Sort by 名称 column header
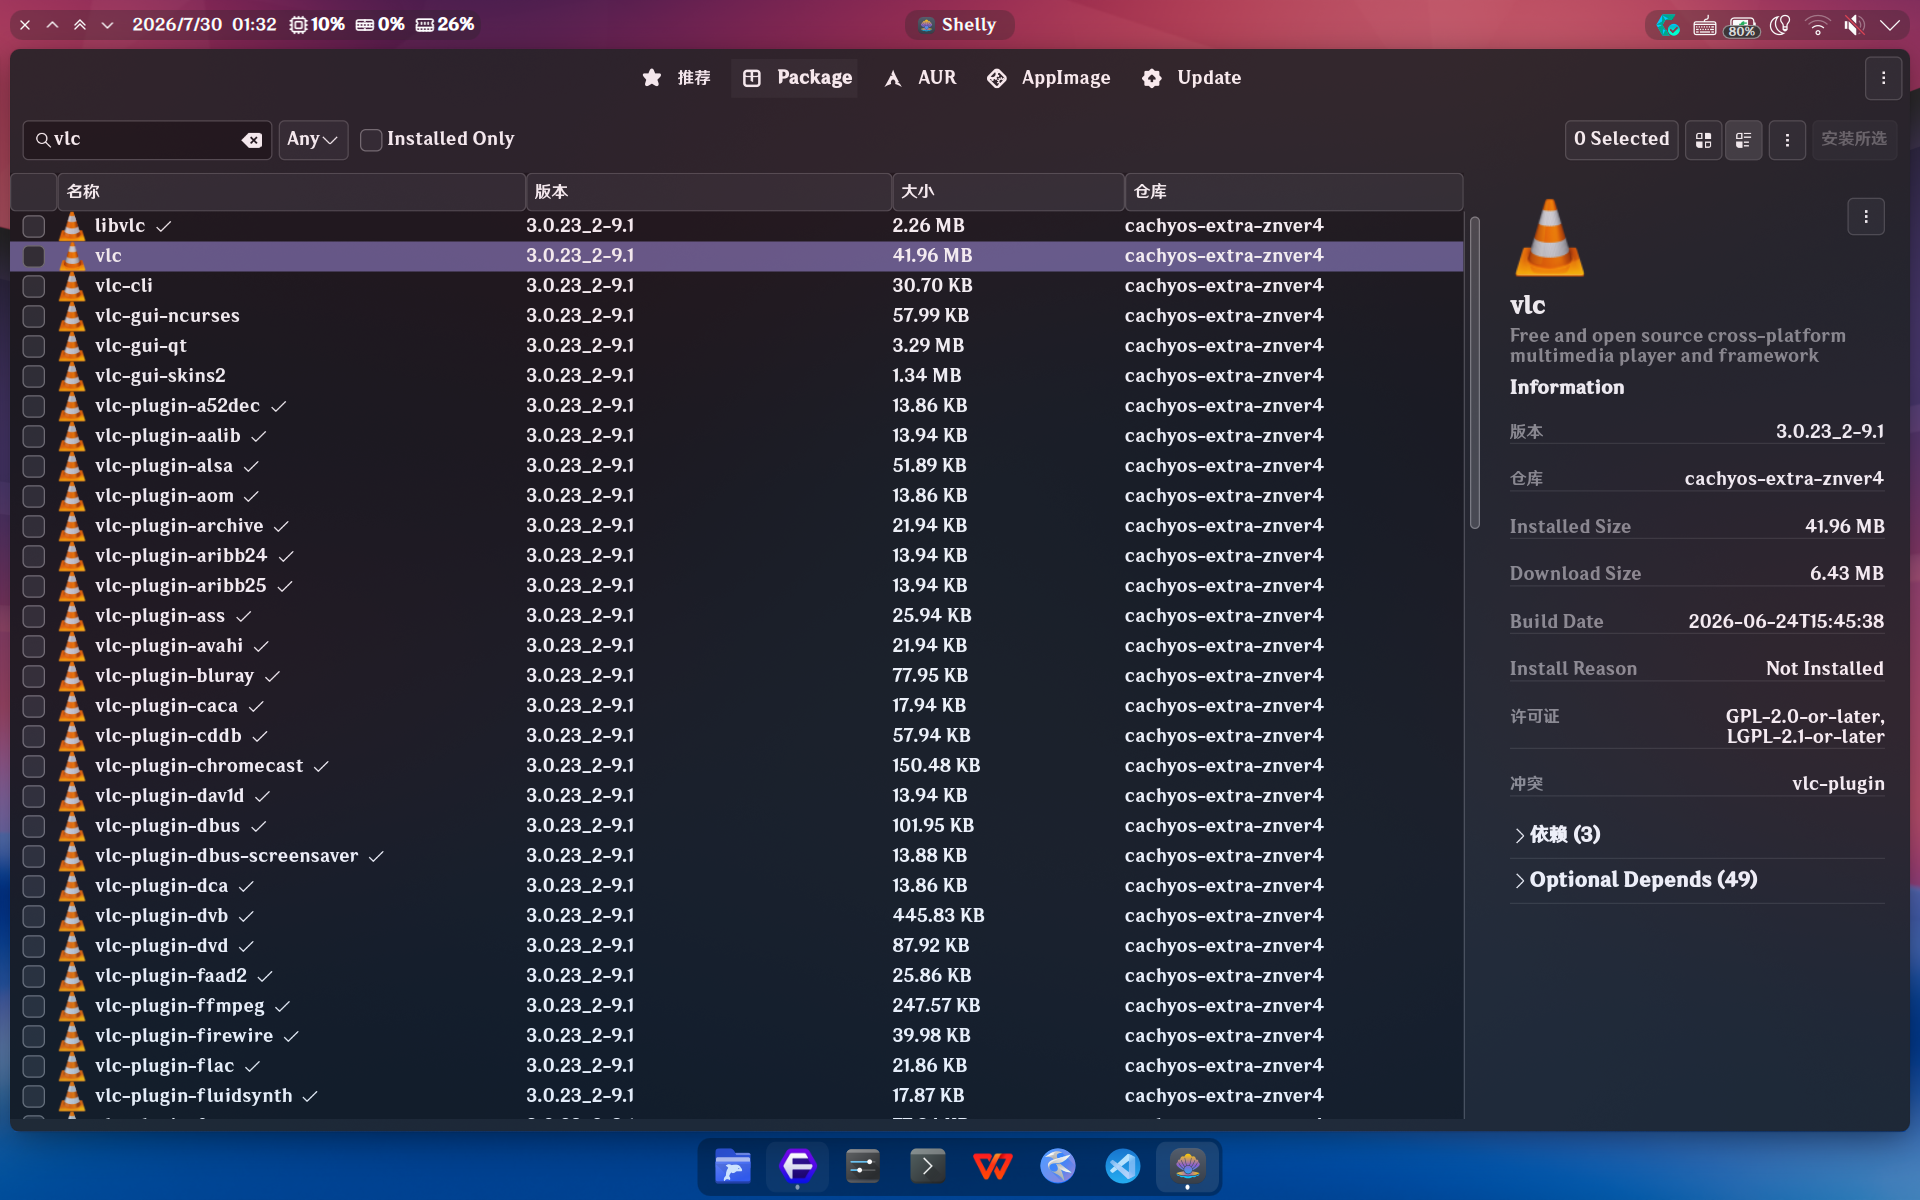Screen dimensions: 1920x1200 pyautogui.click(x=291, y=192)
